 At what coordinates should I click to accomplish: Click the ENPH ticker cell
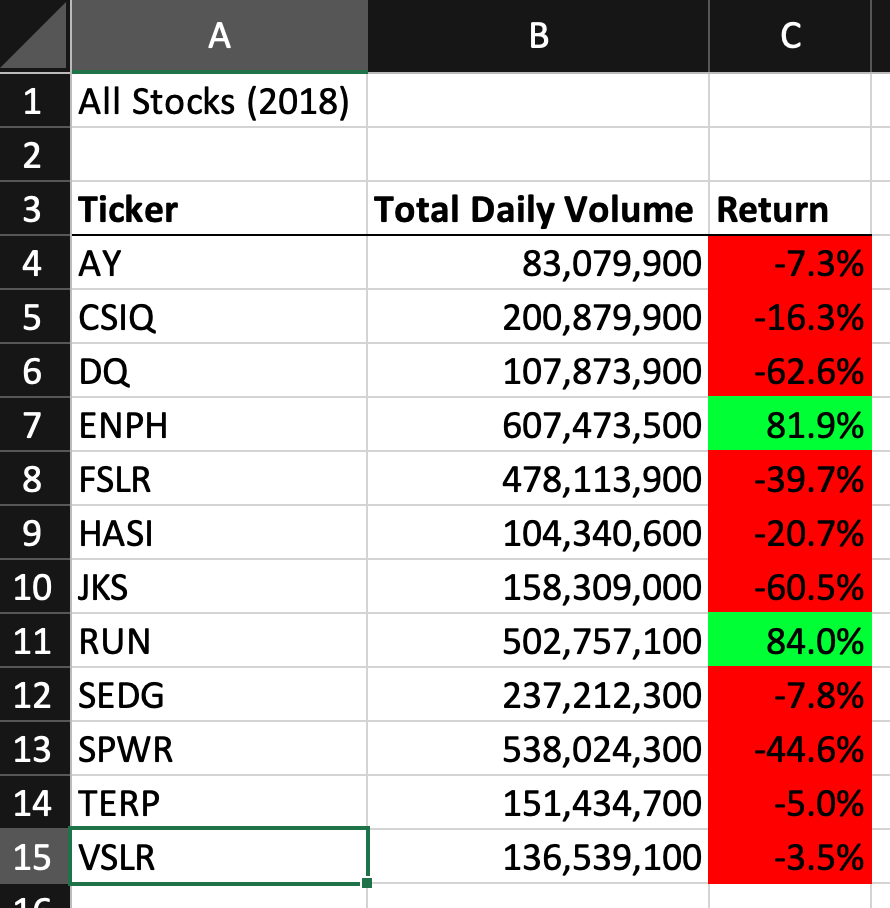[x=218, y=424]
